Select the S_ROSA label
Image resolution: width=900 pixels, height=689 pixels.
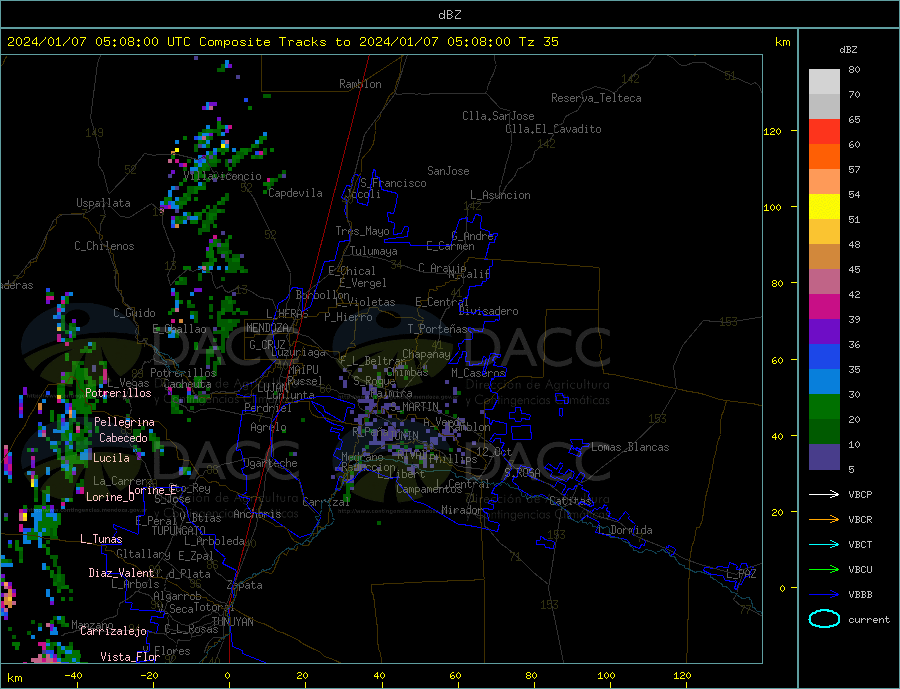pos(522,473)
